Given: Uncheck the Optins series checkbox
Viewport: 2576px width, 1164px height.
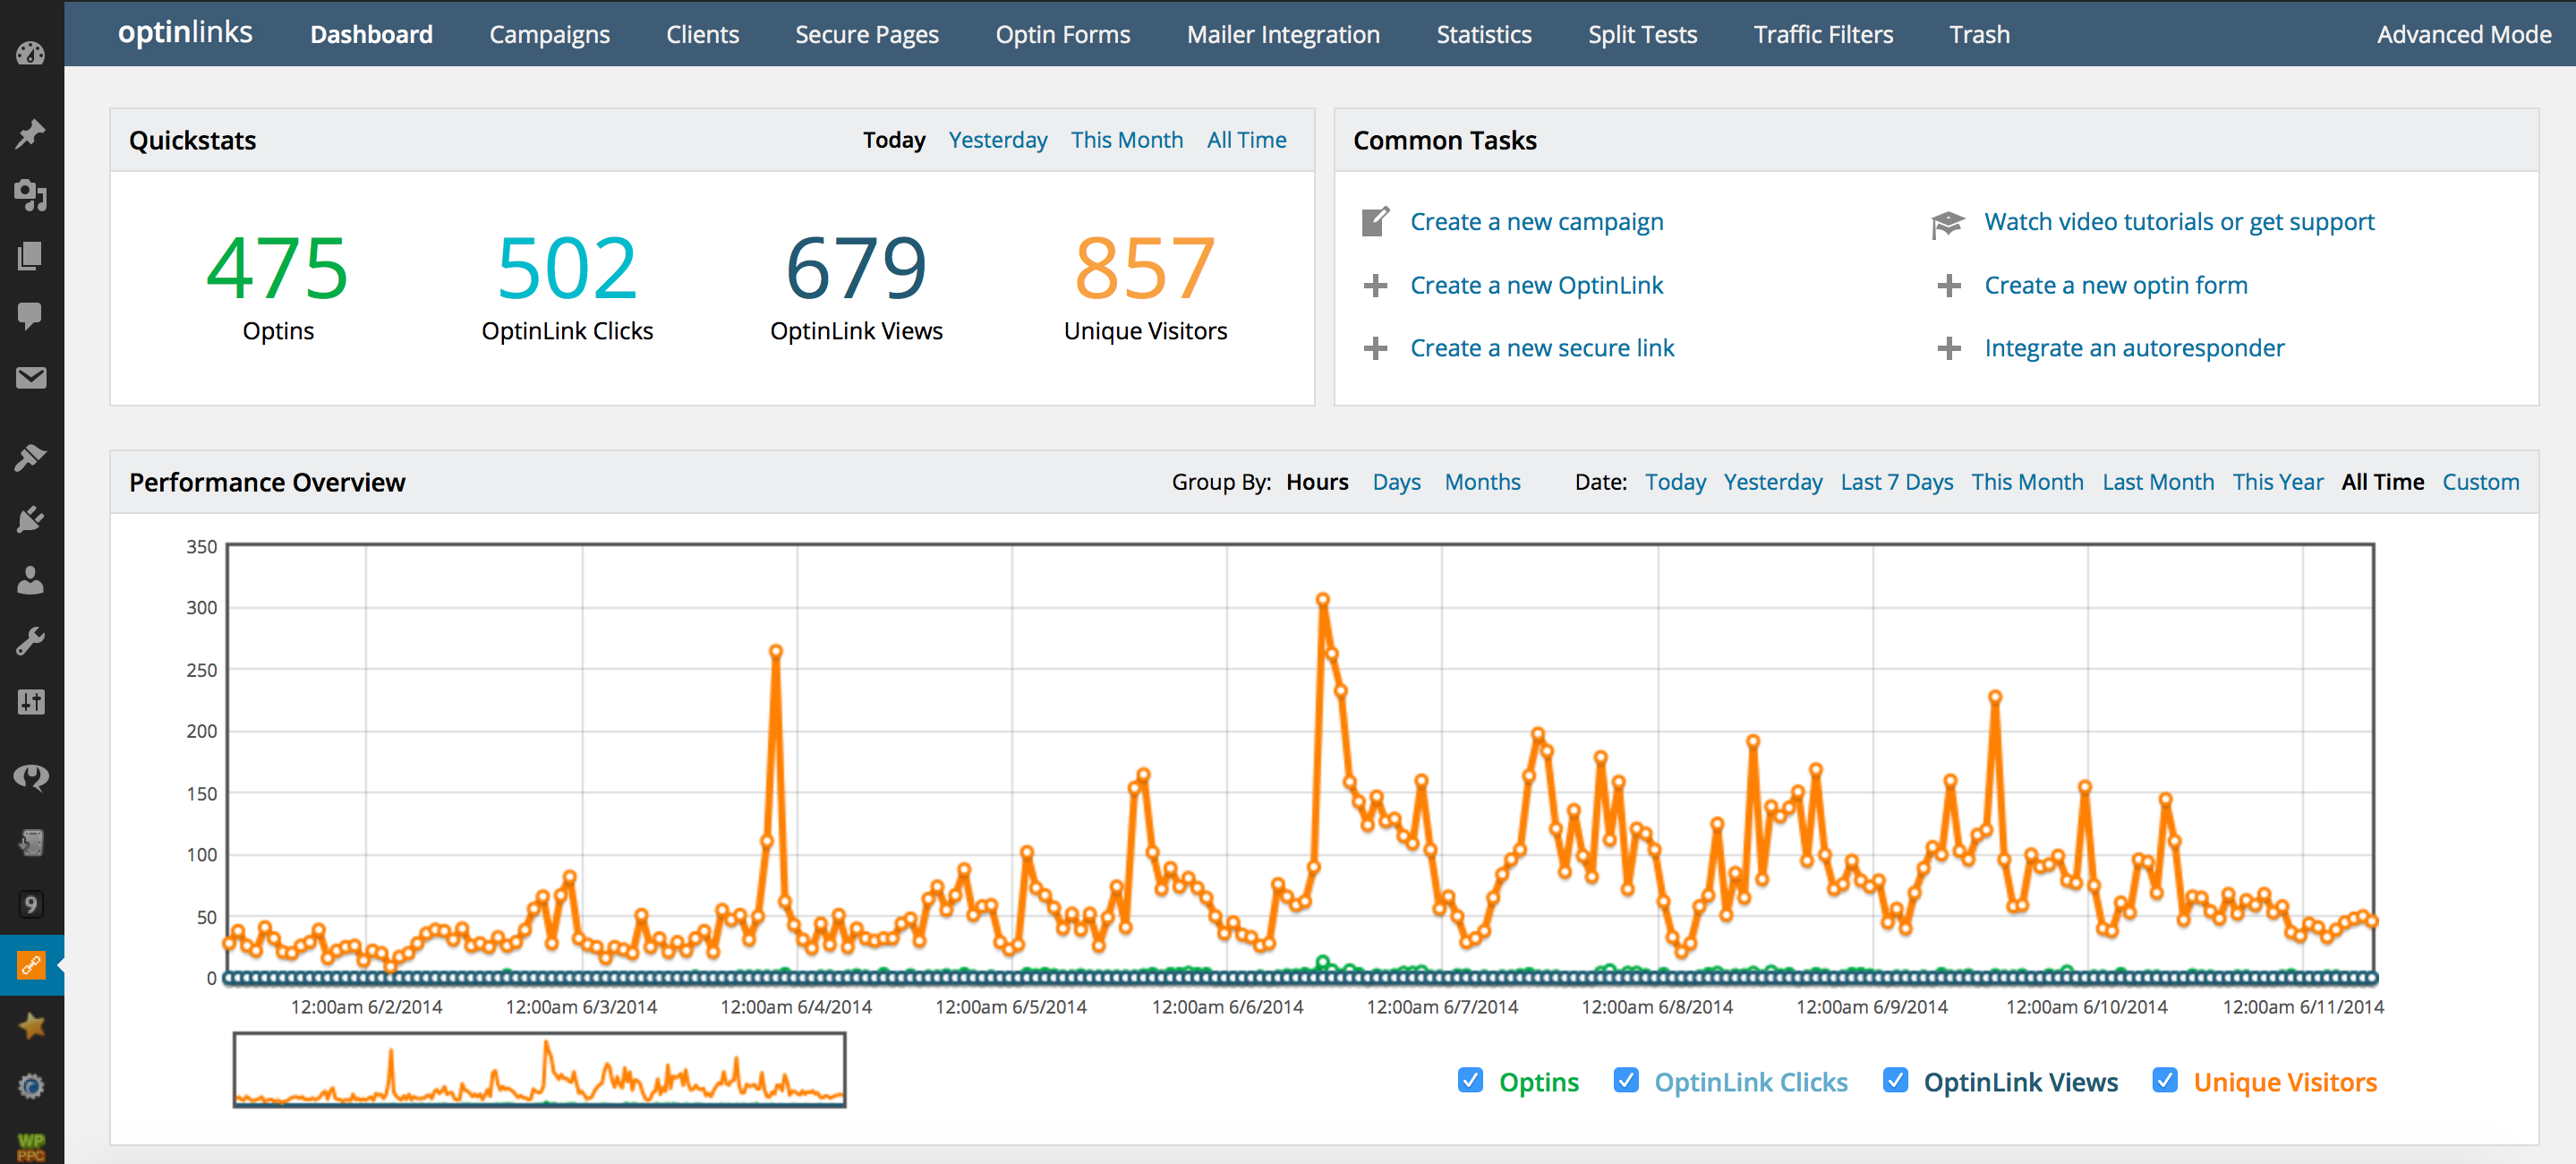Looking at the screenshot, I should [x=1469, y=1080].
